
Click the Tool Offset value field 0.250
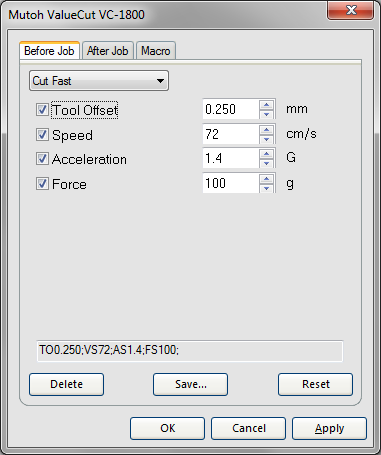231,109
